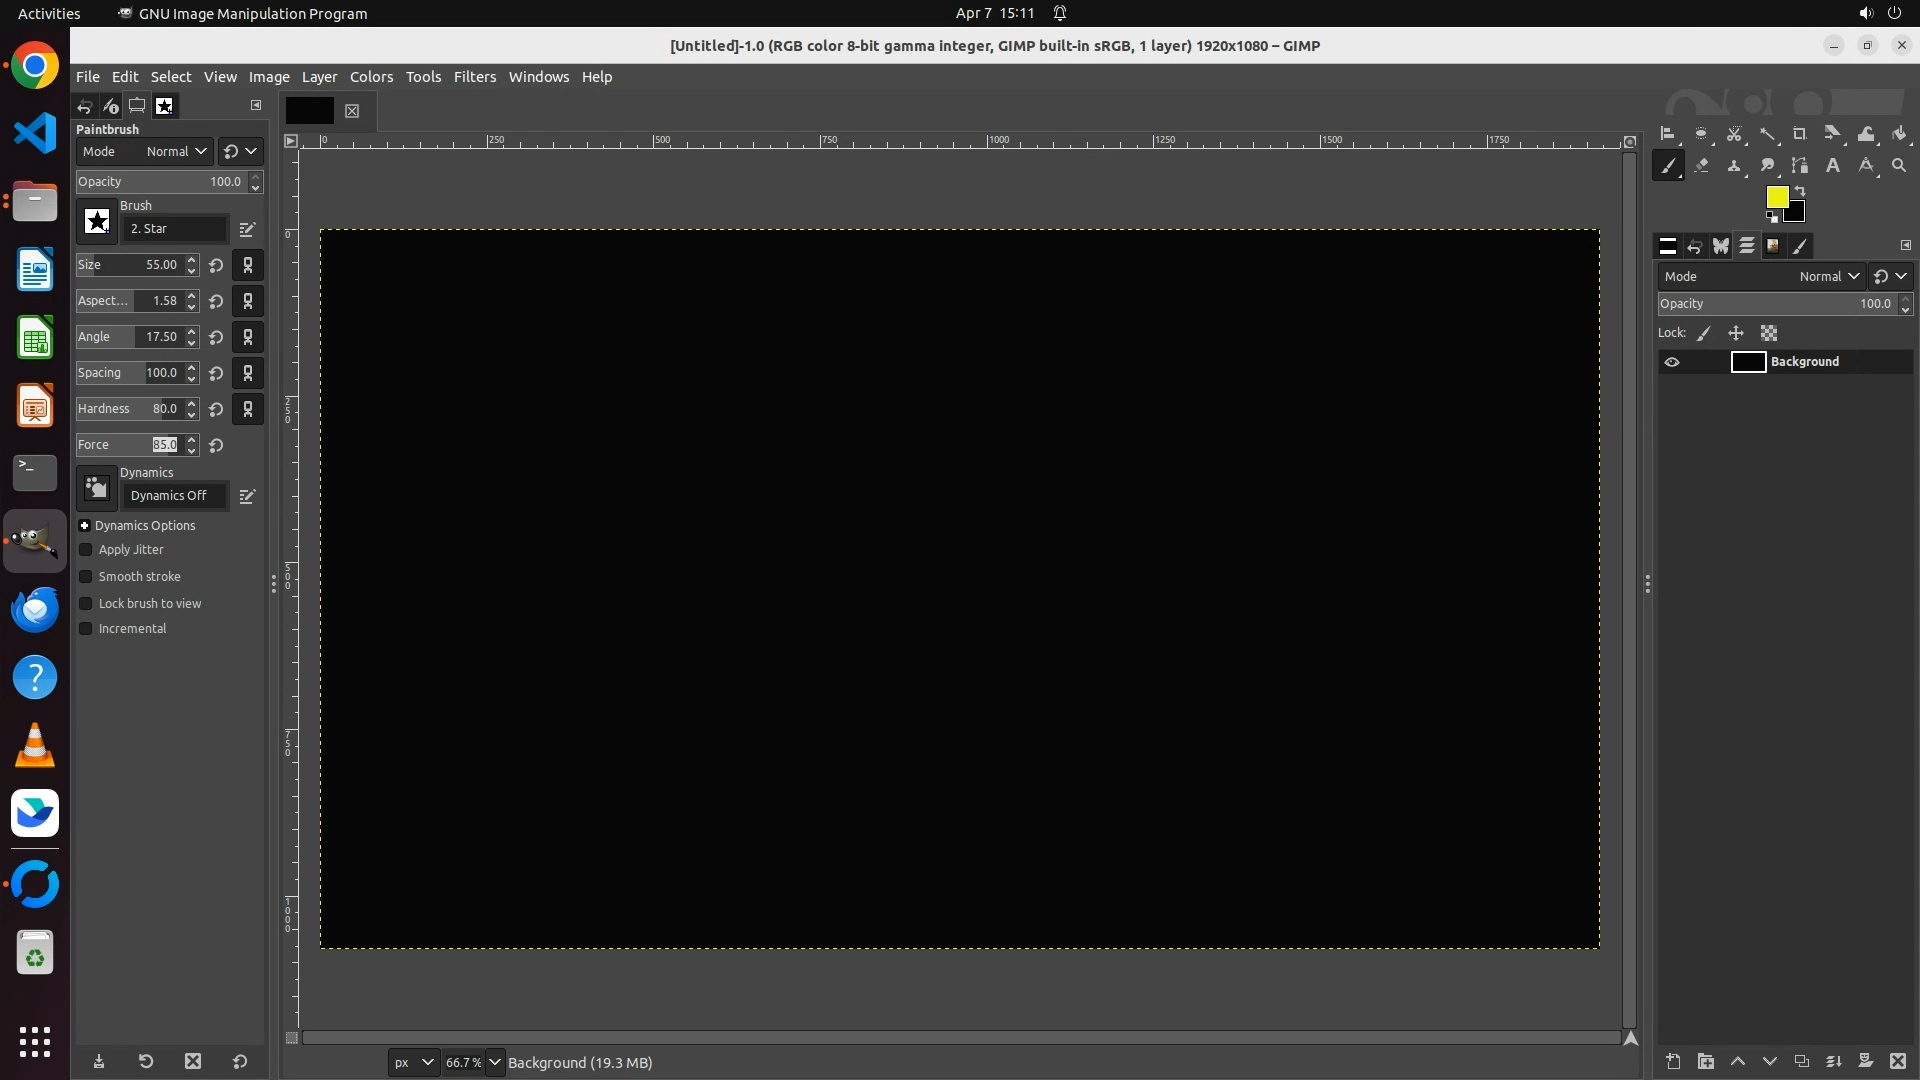Open the Colors menu
This screenshot has width=1920, height=1080.
tap(371, 77)
